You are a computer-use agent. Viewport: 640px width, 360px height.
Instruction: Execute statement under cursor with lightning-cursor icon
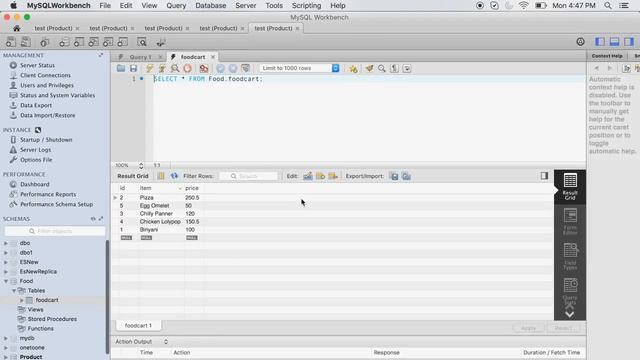click(x=162, y=68)
